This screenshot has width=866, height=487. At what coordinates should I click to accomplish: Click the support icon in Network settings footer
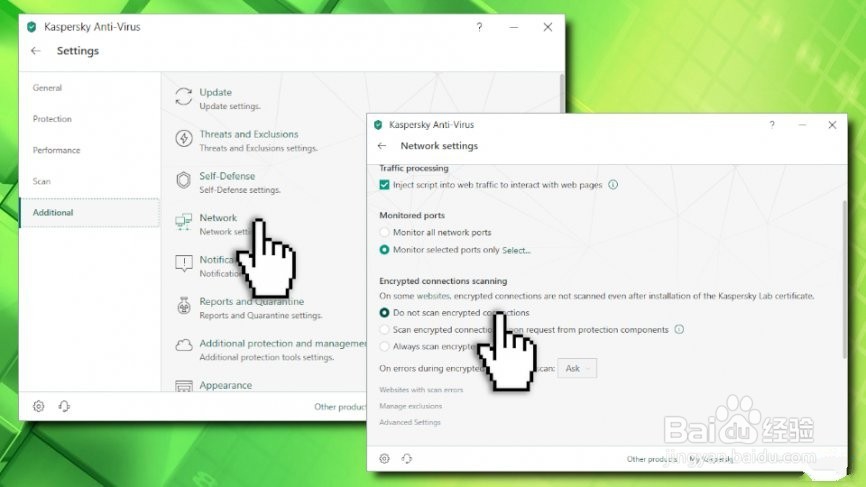pyautogui.click(x=407, y=458)
